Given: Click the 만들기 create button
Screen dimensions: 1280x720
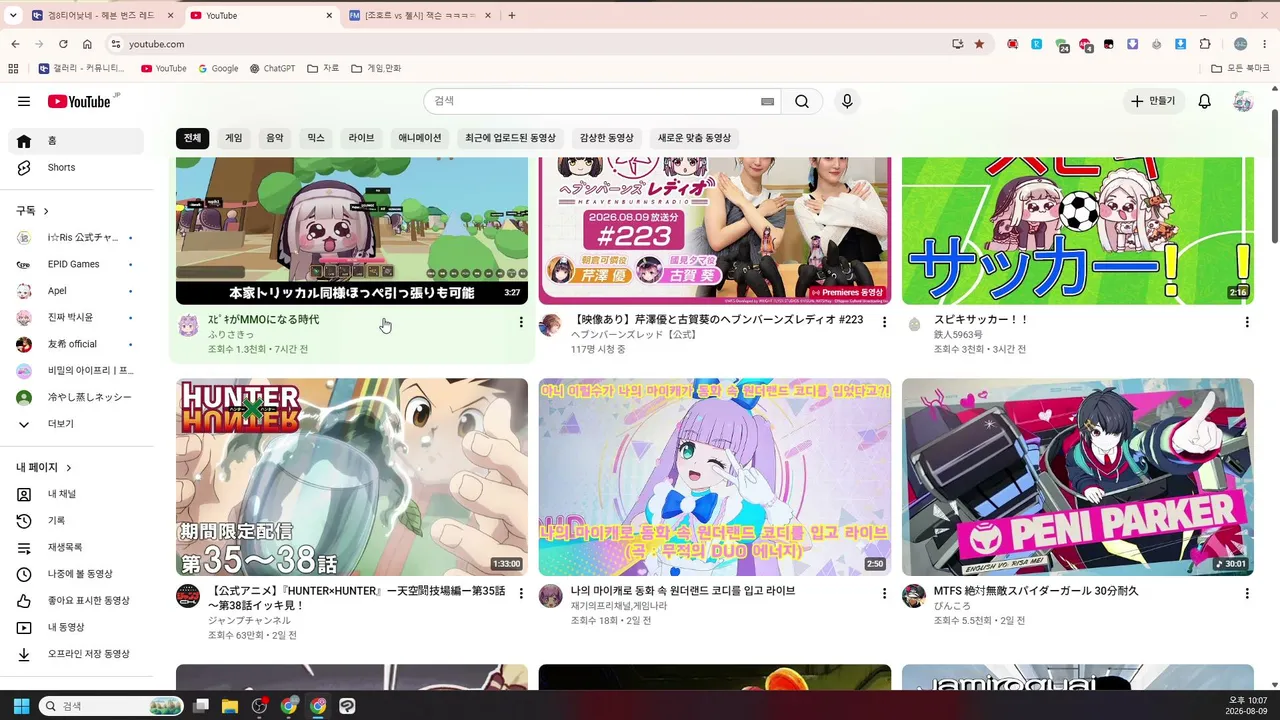Looking at the screenshot, I should tap(1153, 101).
